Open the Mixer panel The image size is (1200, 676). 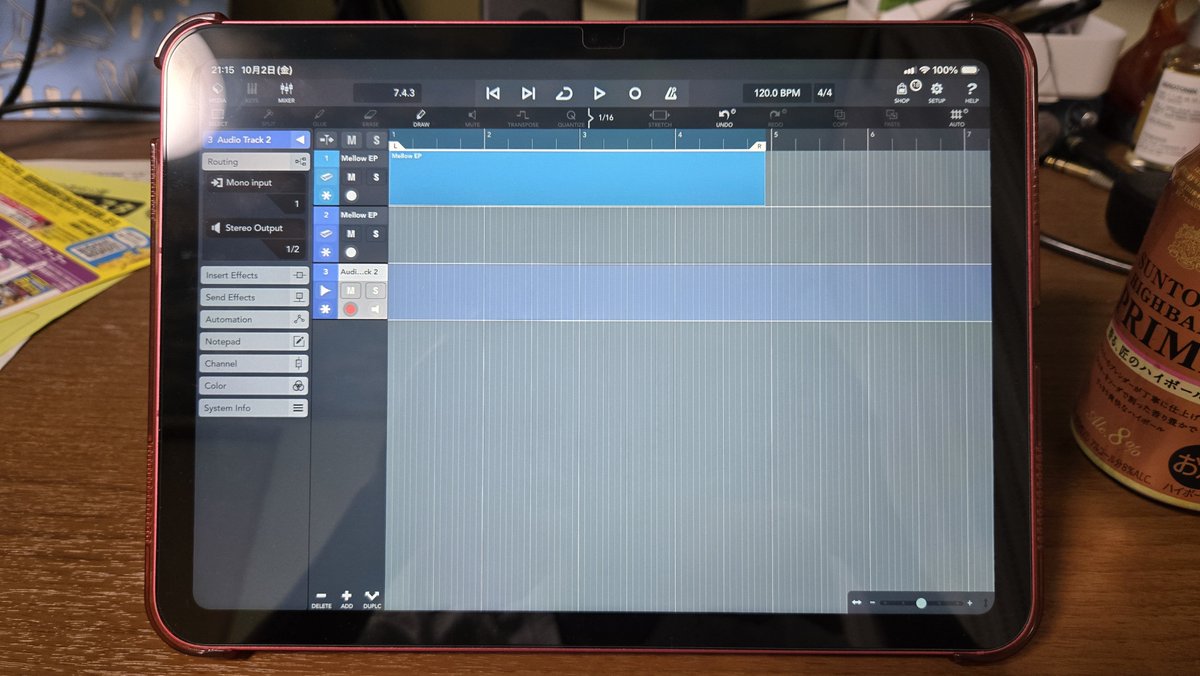(286, 93)
